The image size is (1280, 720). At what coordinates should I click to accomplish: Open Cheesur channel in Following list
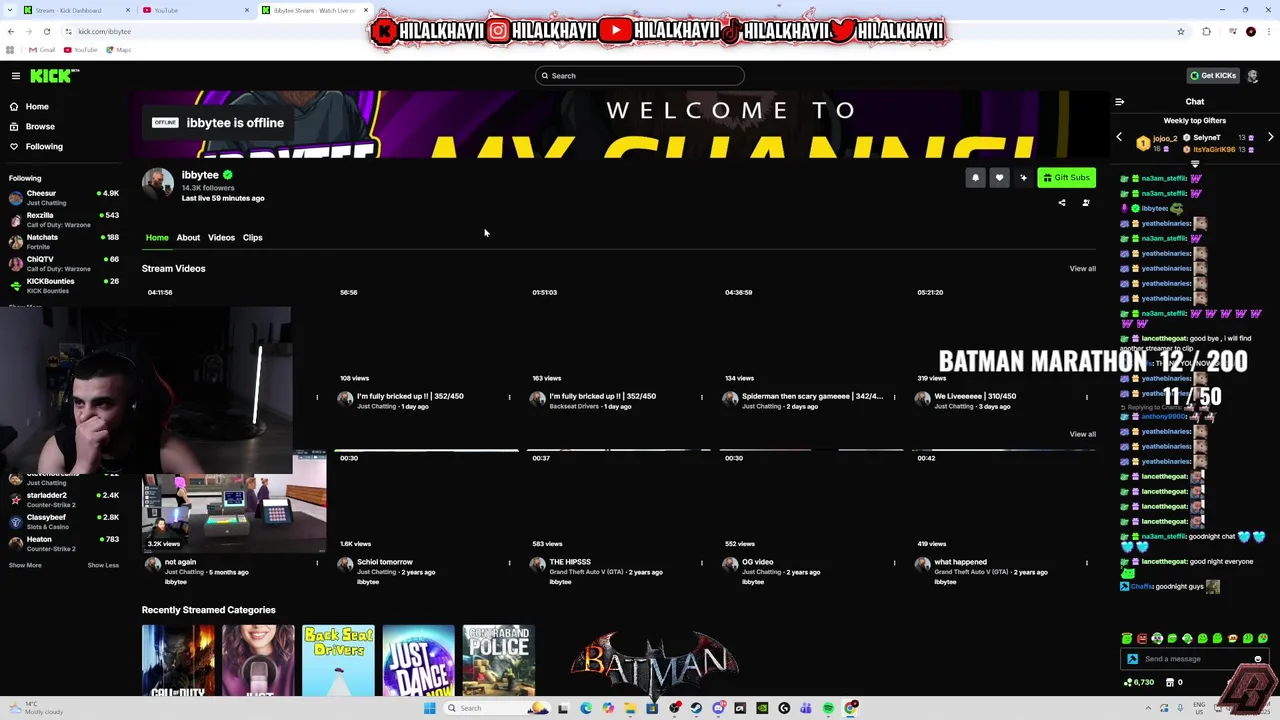63,198
